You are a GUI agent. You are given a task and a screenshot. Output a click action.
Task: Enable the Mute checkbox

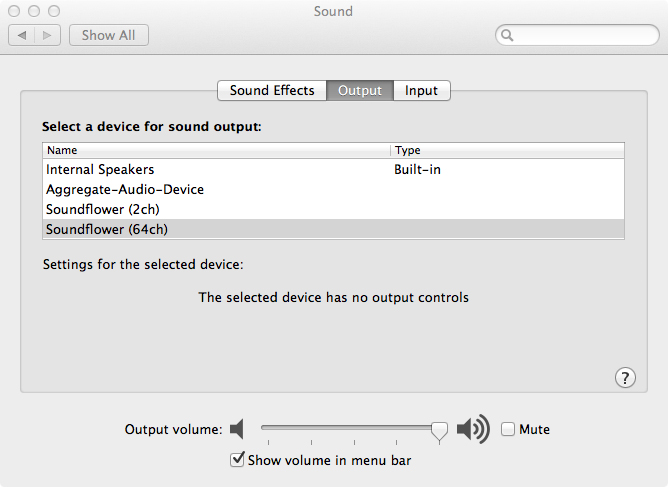(508, 430)
